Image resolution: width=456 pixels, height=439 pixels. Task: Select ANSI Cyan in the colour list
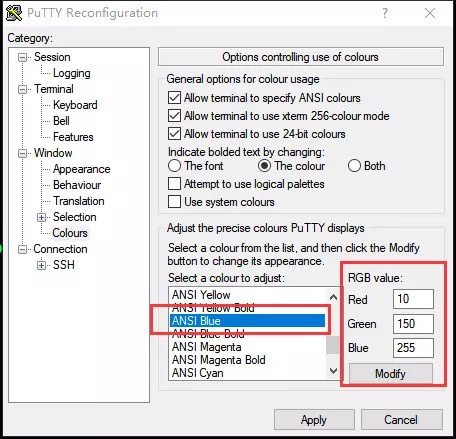tap(248, 373)
